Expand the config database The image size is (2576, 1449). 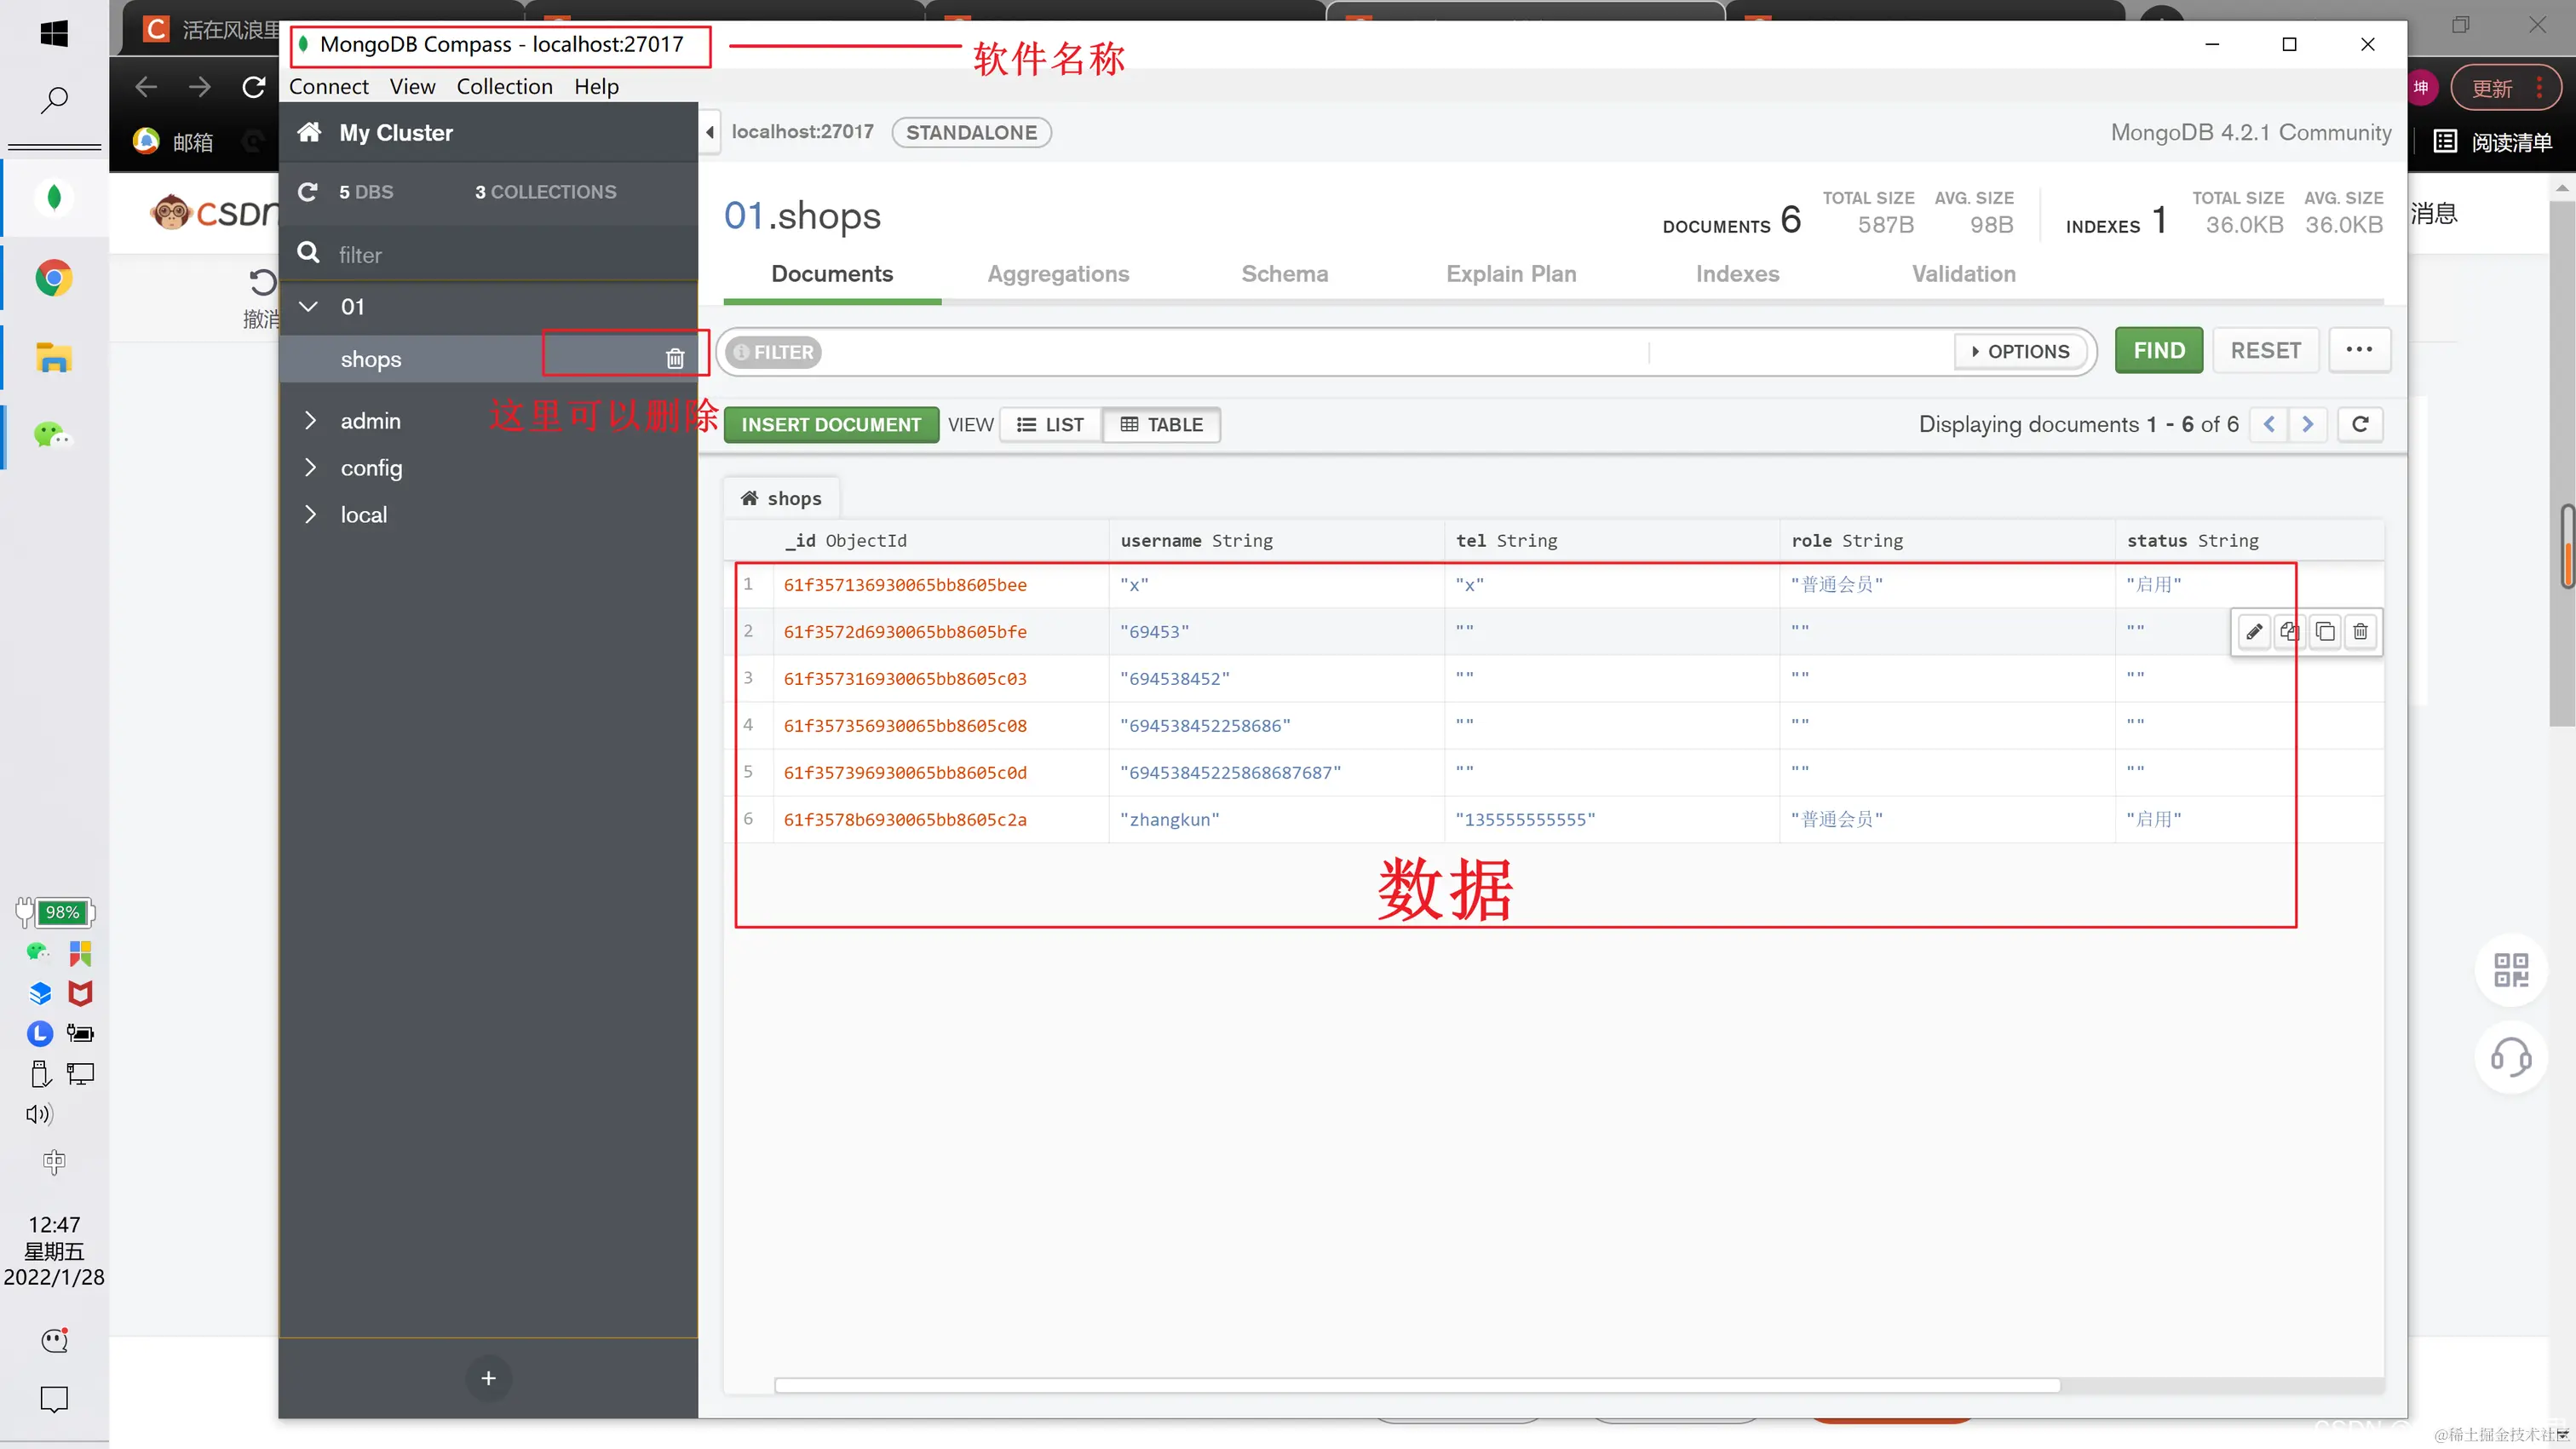coord(310,467)
